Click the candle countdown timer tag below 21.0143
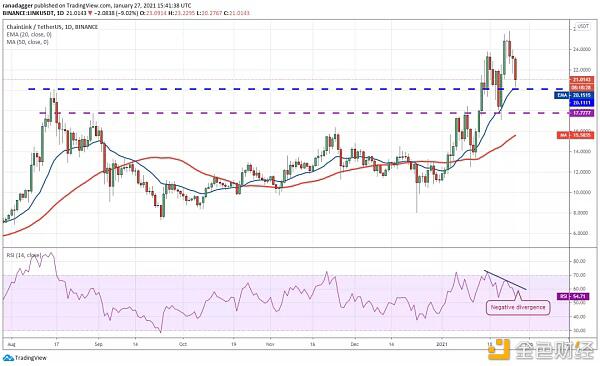Image resolution: width=600 pixels, height=366 pixels. (x=582, y=87)
